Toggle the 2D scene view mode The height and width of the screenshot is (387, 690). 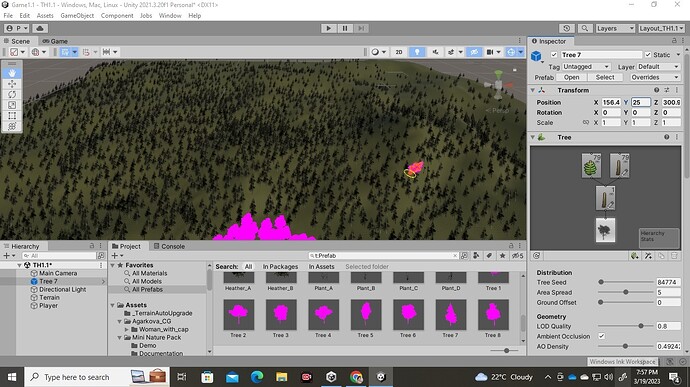(x=399, y=52)
